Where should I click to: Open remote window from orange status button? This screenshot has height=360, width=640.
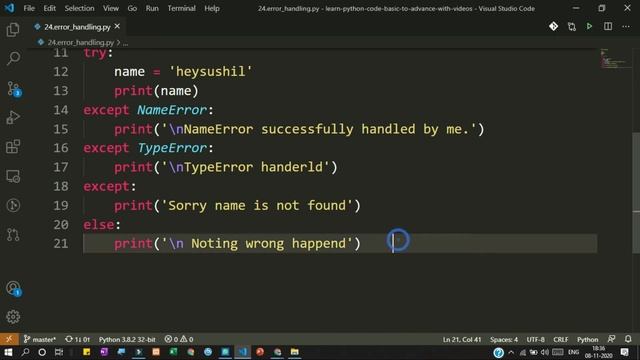point(9,339)
